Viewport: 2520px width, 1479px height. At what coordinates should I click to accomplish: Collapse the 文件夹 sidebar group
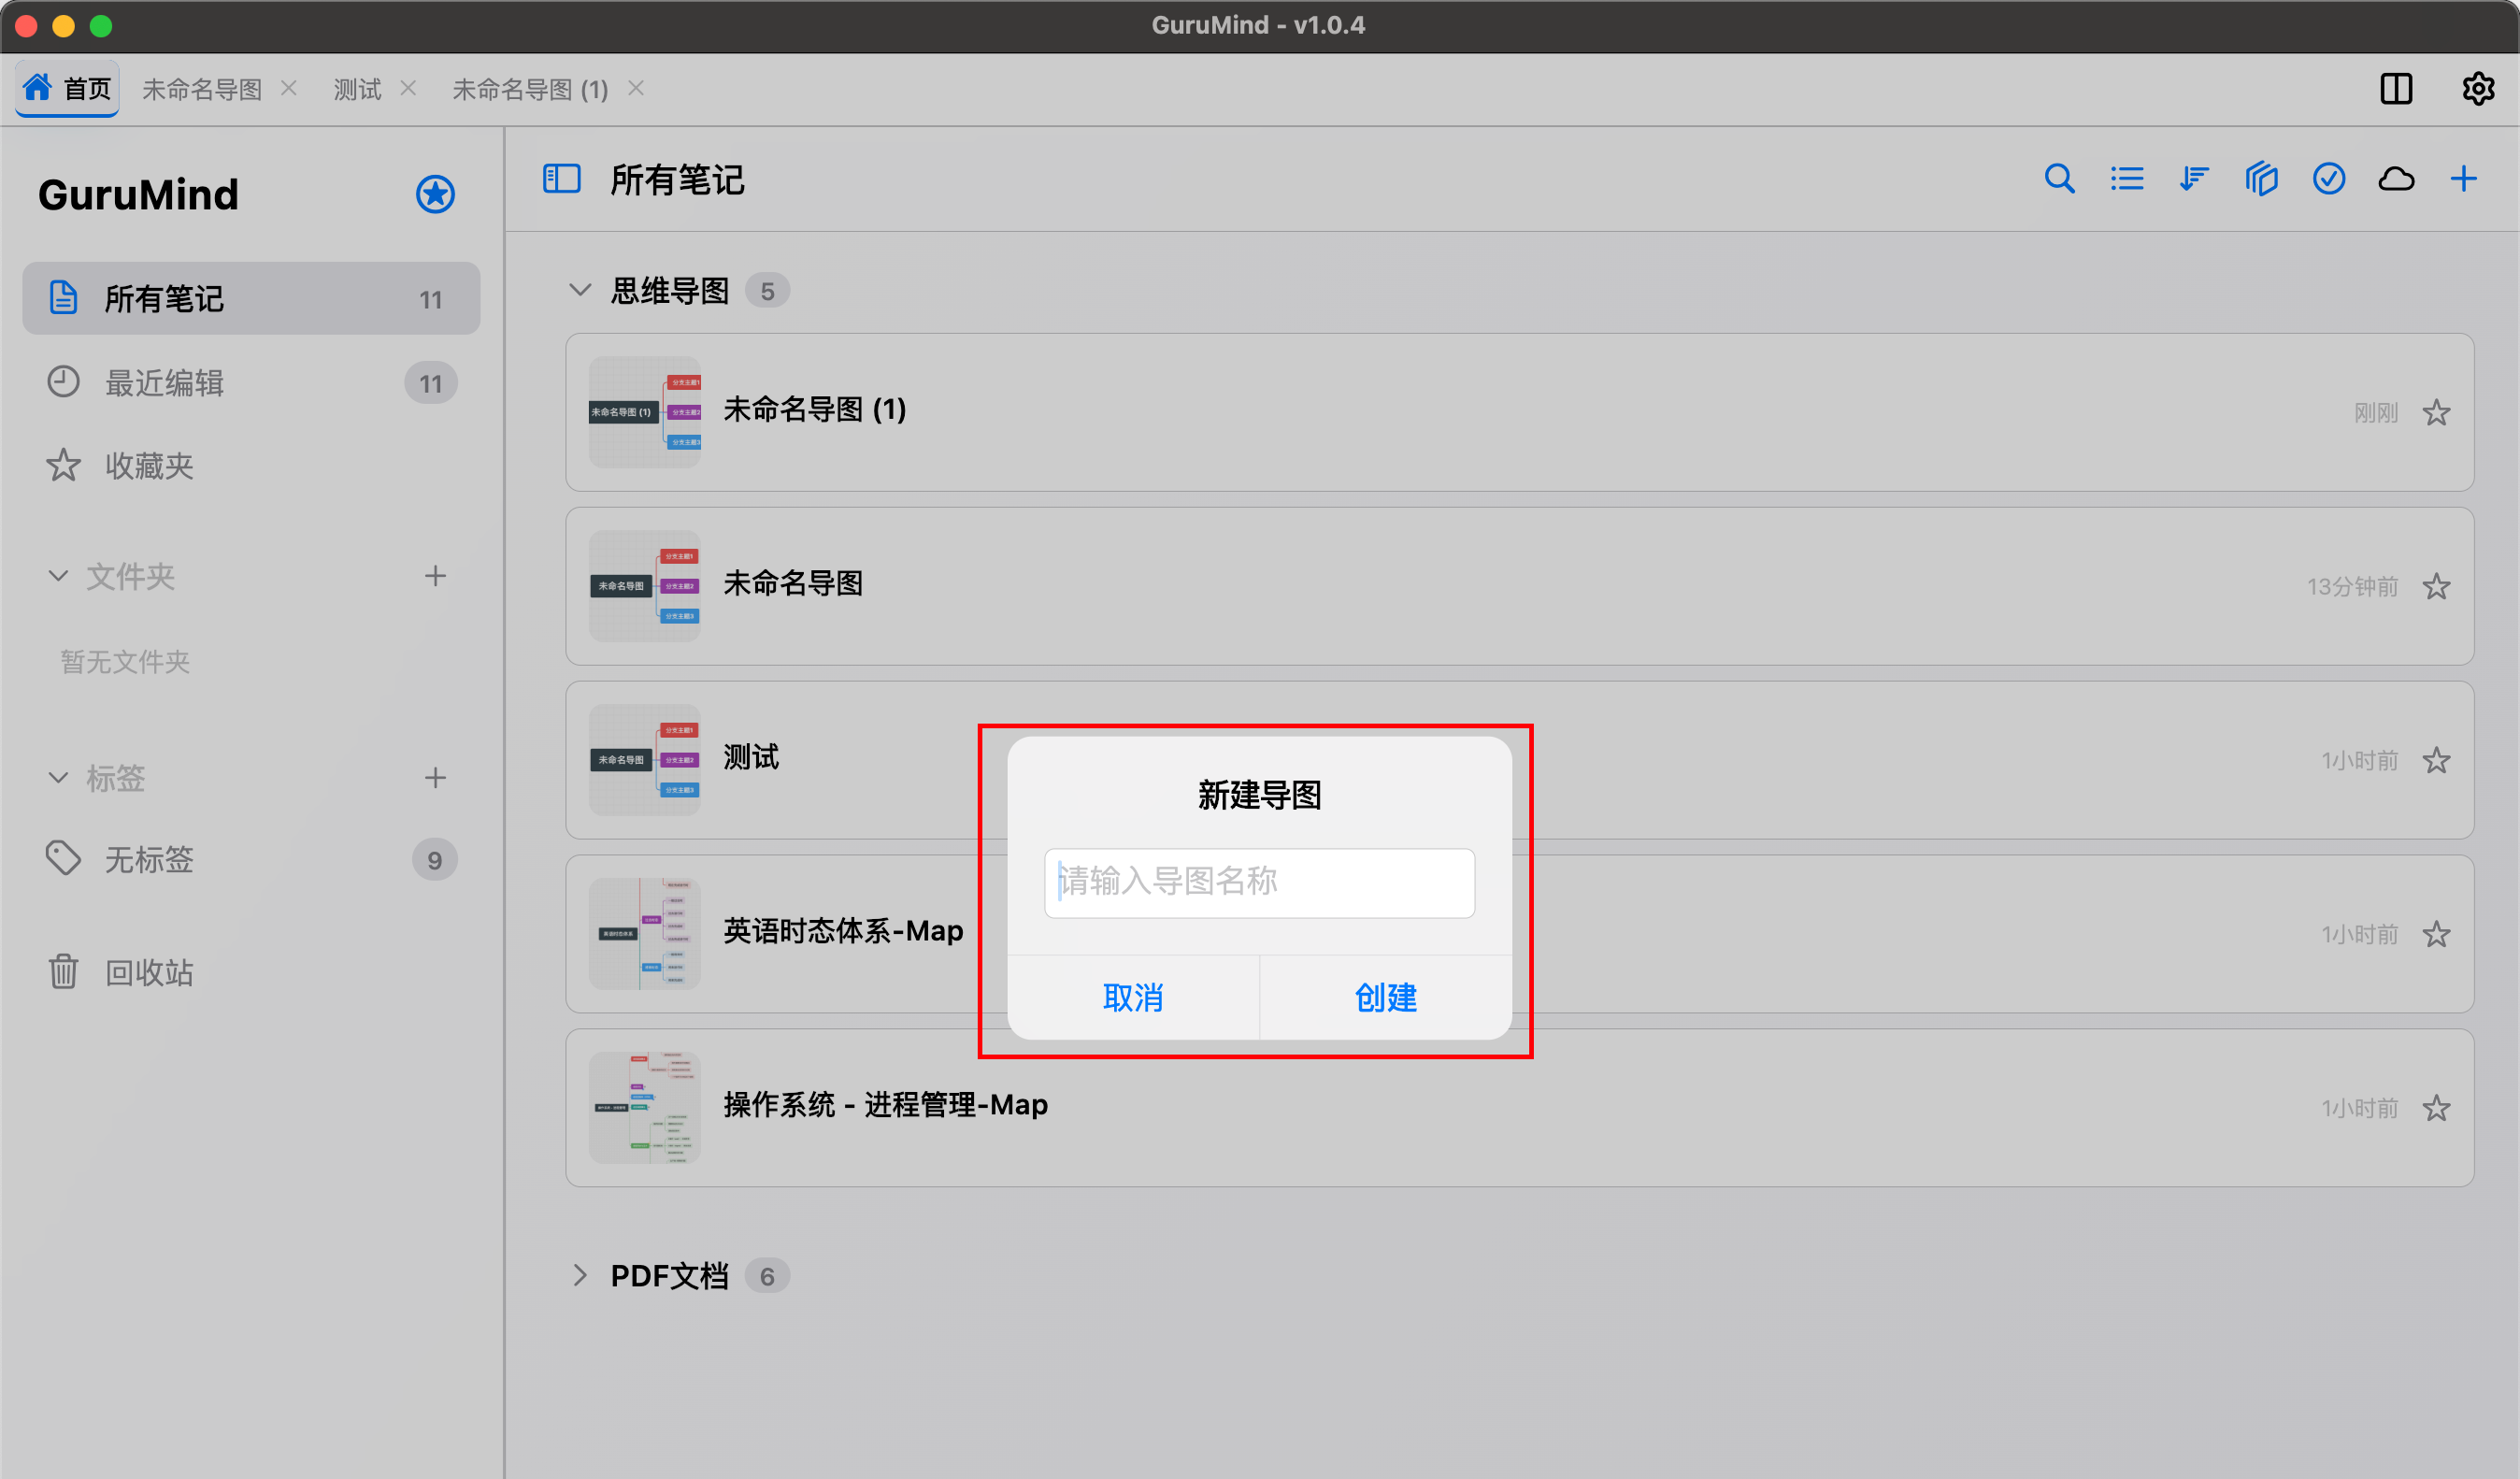point(58,576)
